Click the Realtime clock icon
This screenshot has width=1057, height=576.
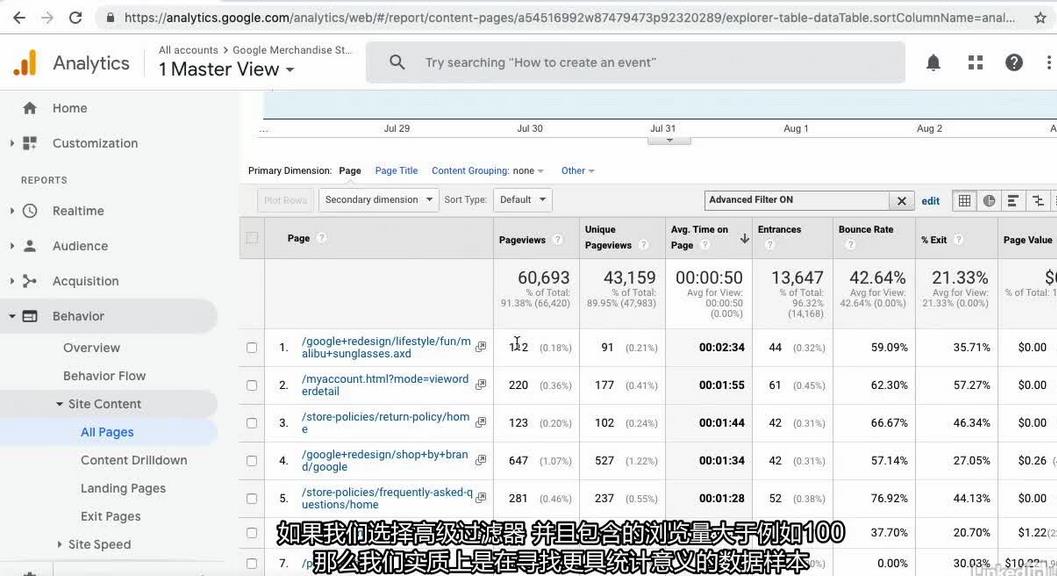[x=30, y=211]
